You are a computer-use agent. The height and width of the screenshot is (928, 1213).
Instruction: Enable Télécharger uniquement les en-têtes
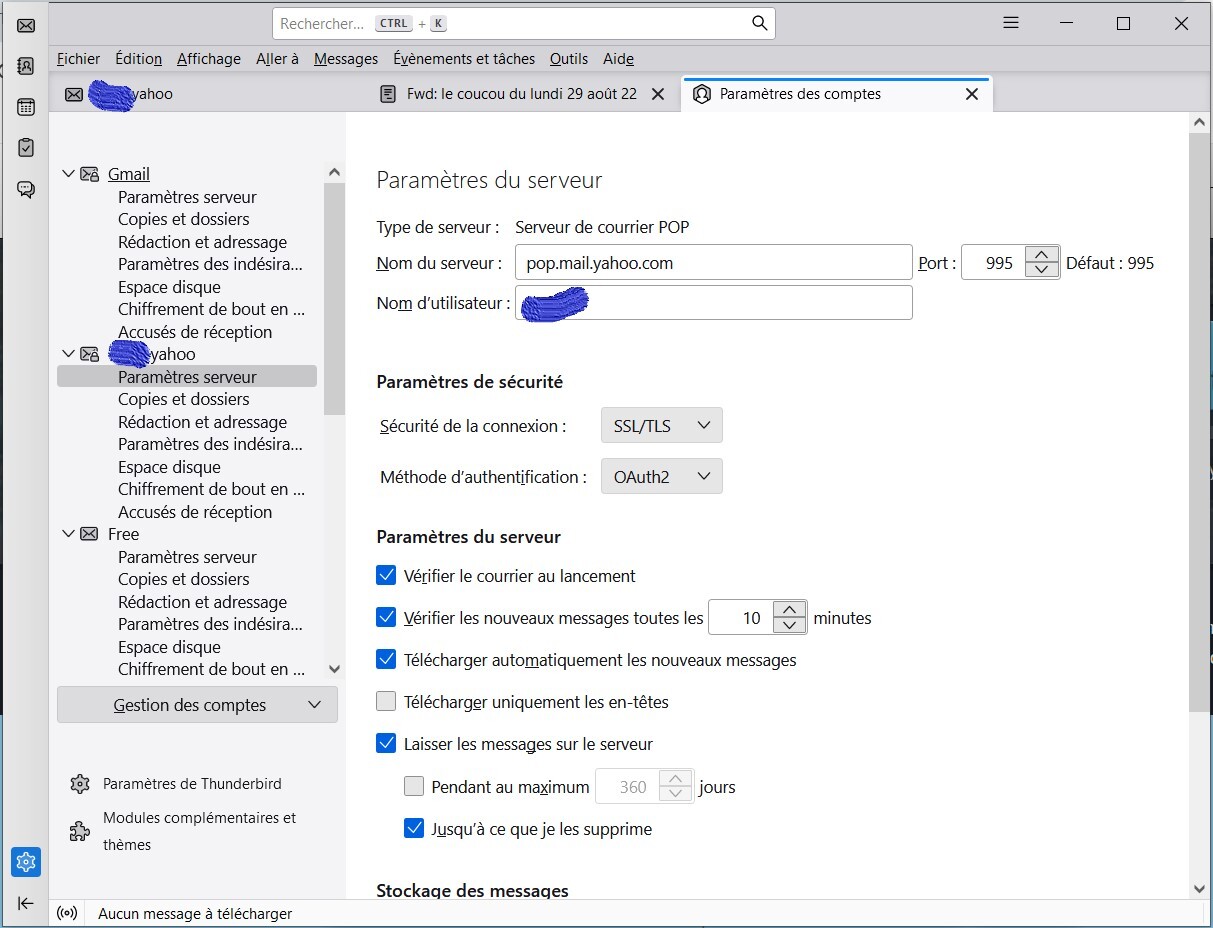tap(386, 701)
